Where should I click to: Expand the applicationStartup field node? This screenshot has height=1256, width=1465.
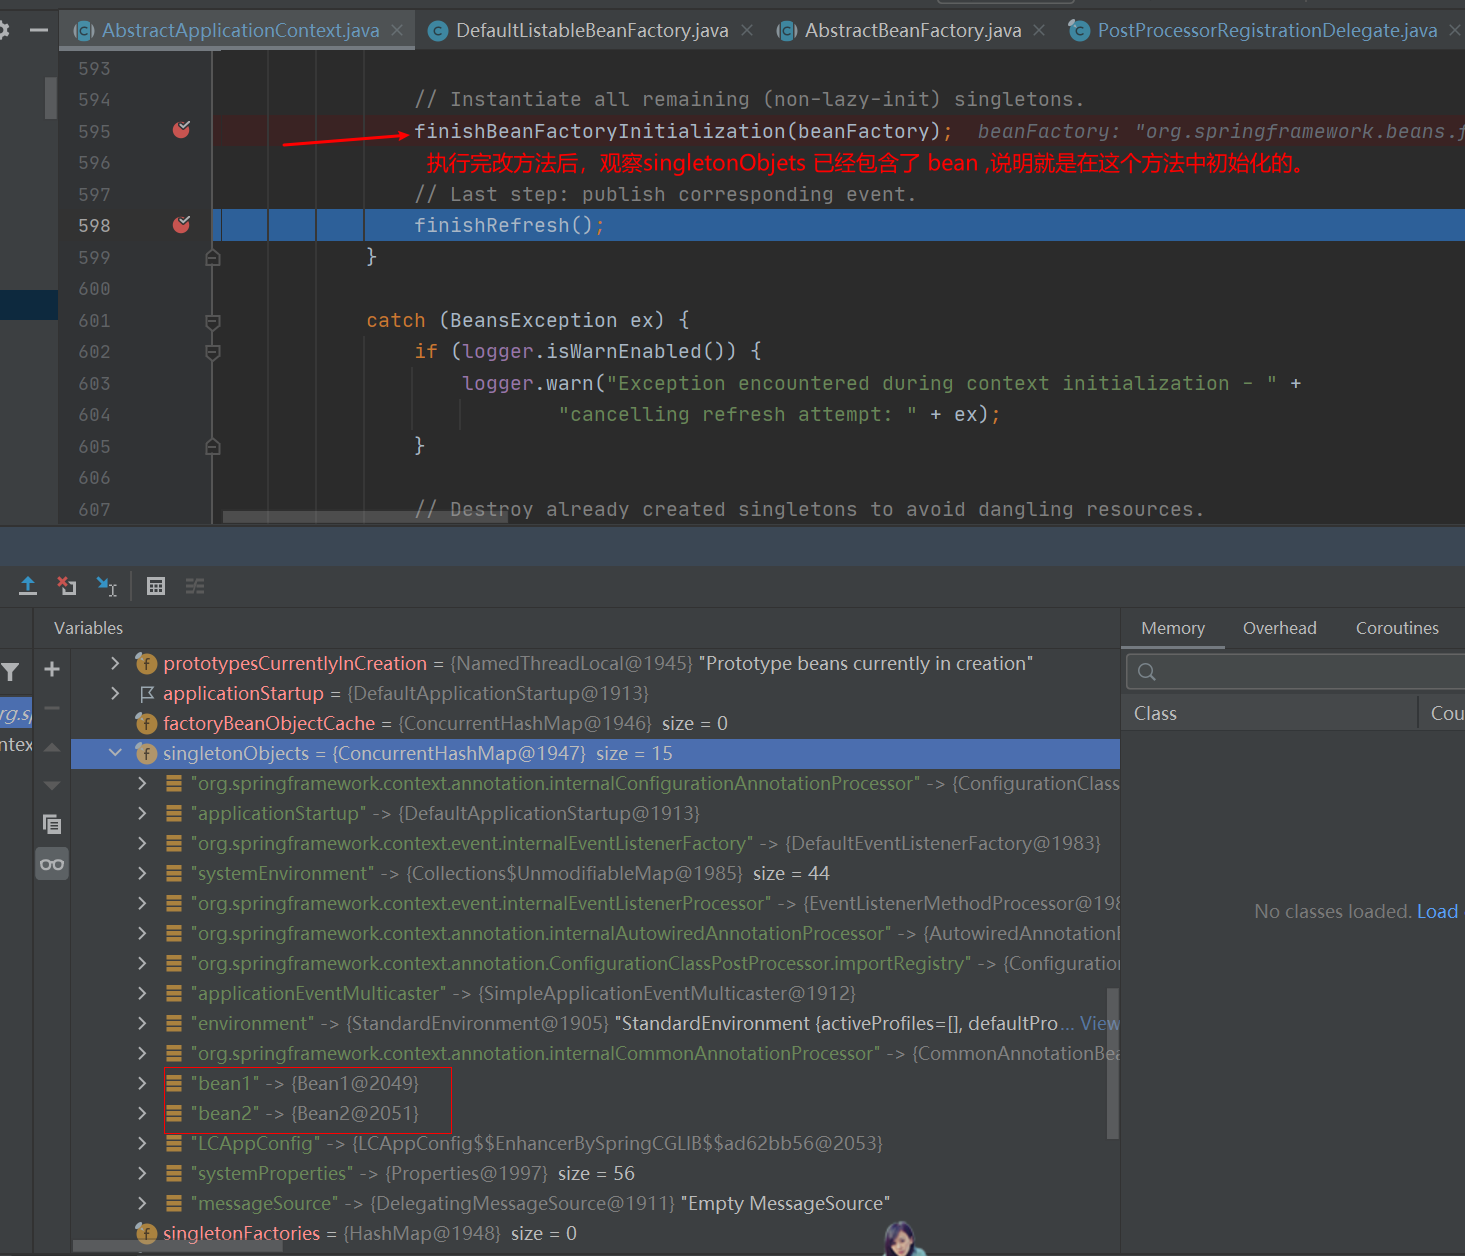tap(115, 693)
